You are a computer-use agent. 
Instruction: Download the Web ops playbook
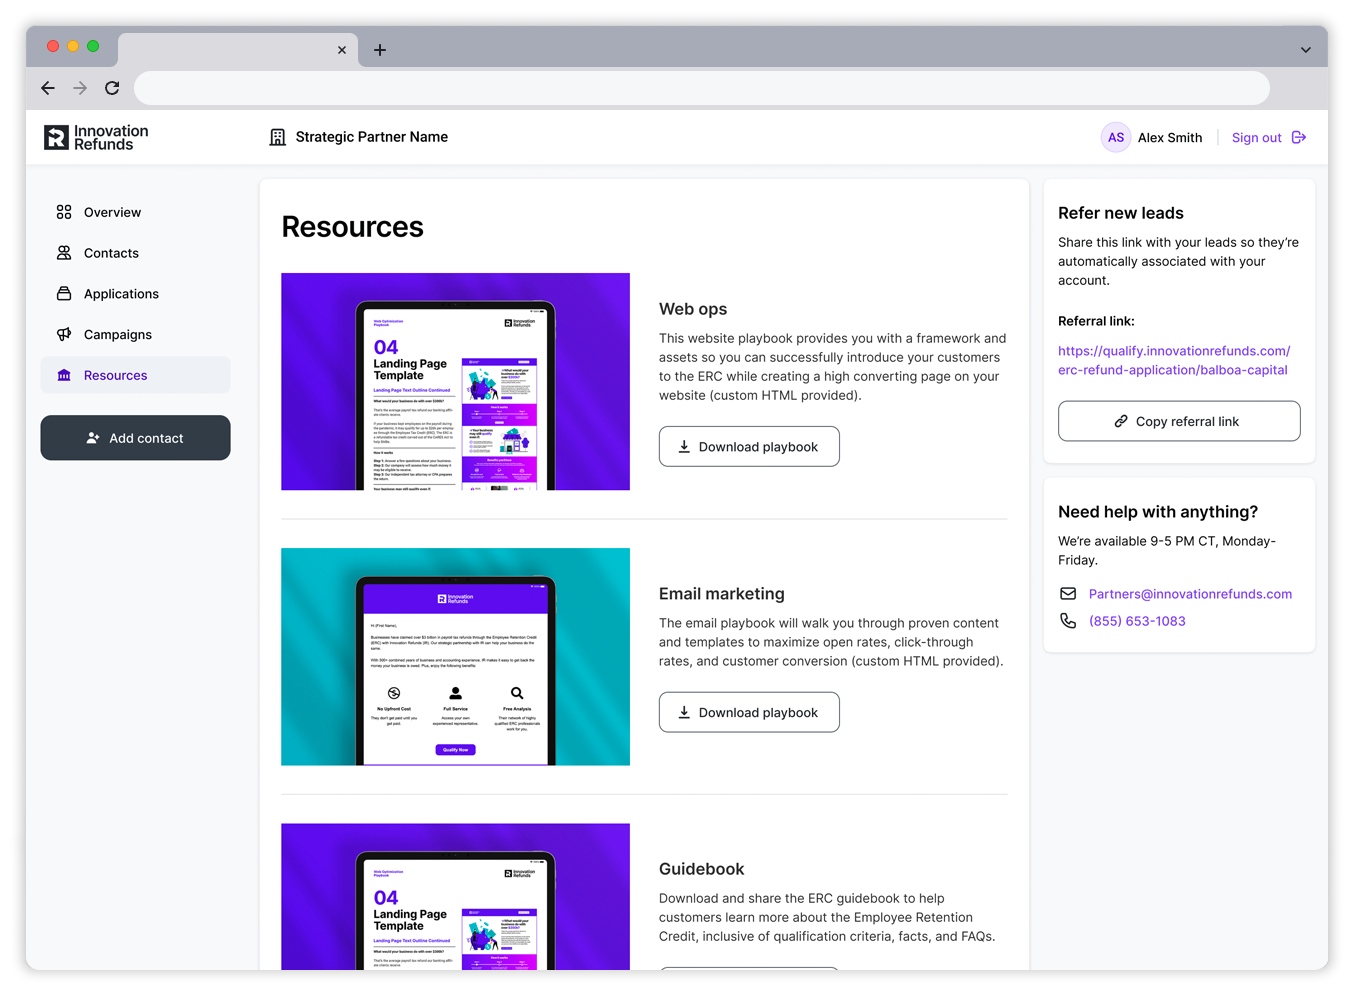coord(748,447)
